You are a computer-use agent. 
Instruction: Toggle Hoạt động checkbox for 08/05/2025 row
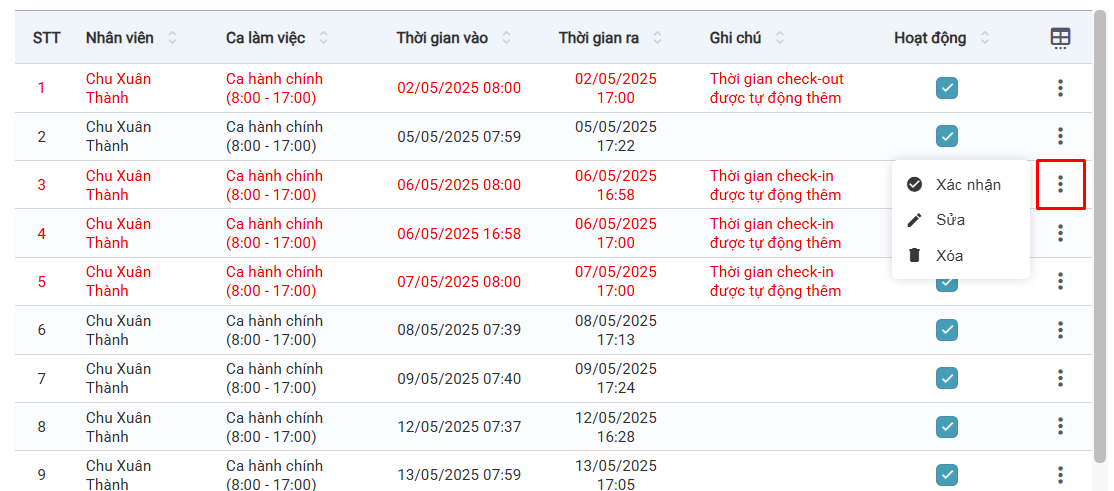coord(947,330)
